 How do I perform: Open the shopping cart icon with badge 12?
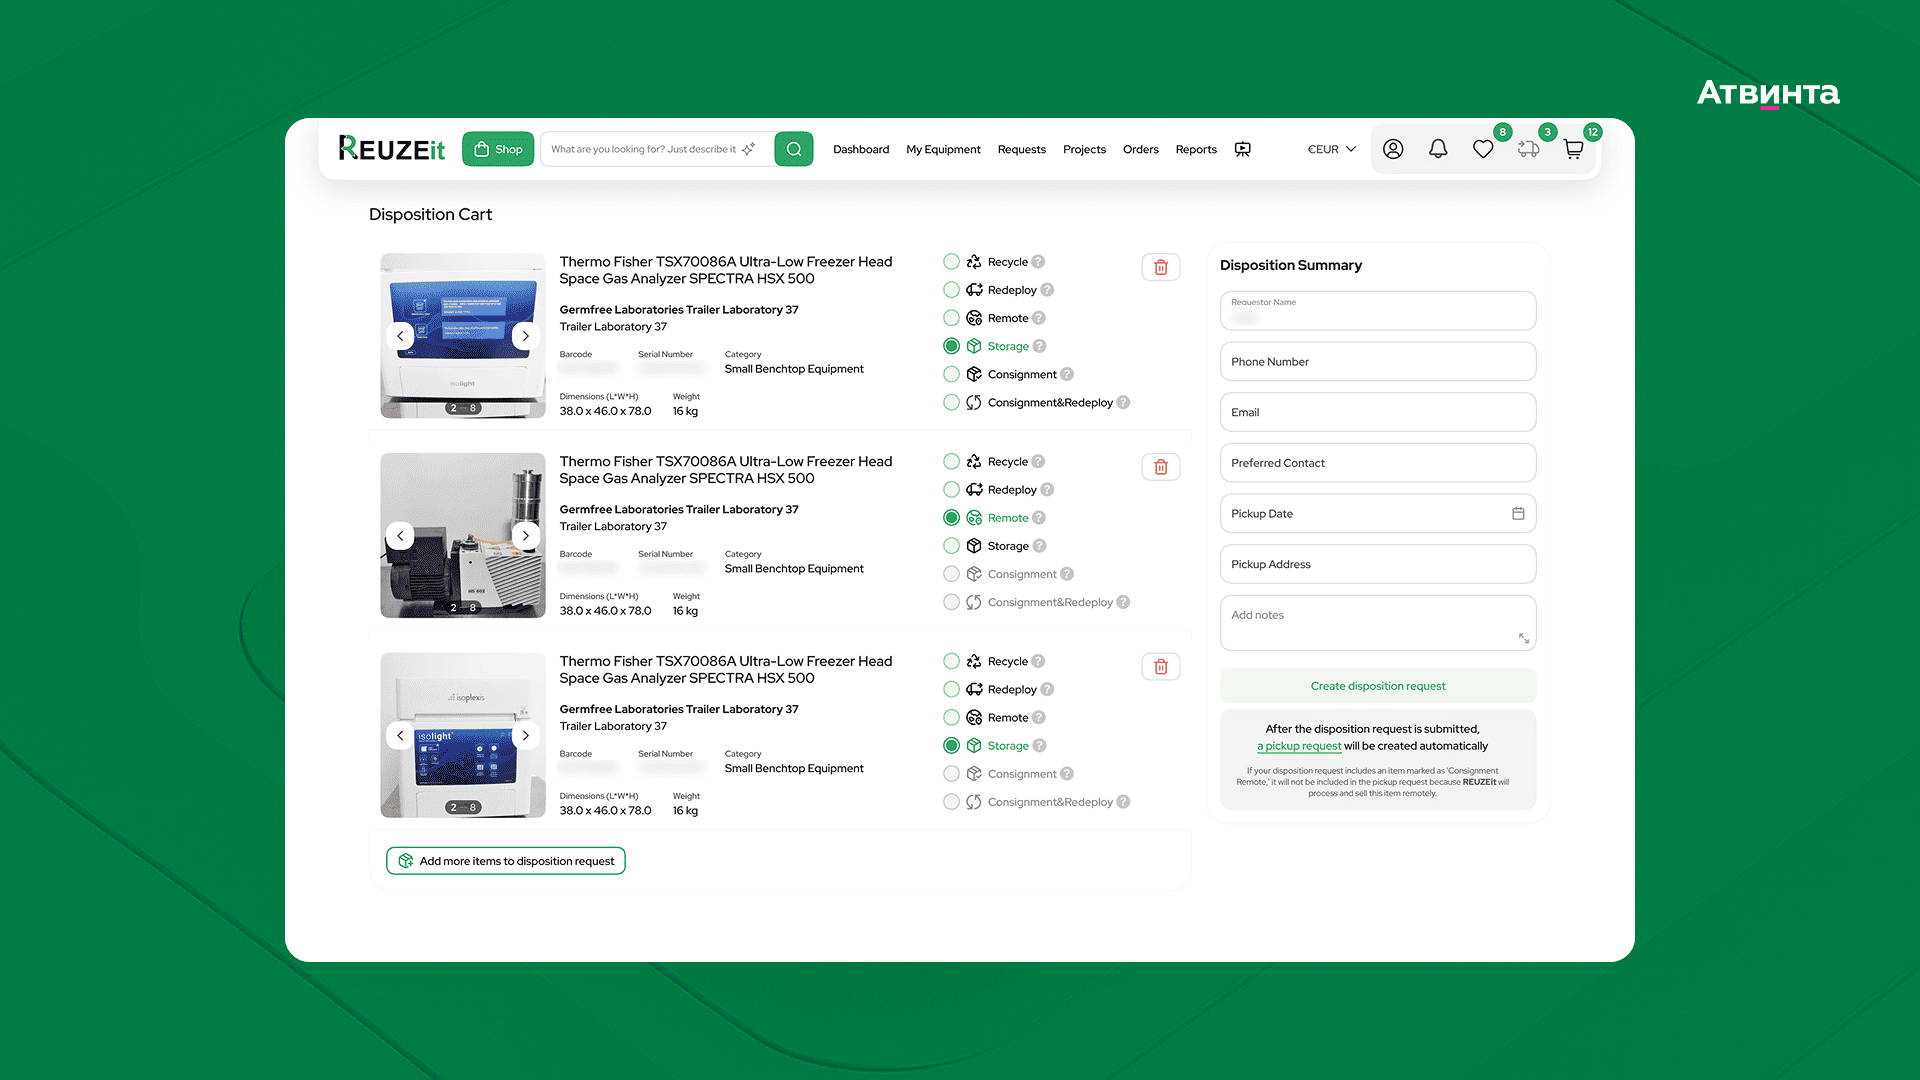pos(1573,149)
